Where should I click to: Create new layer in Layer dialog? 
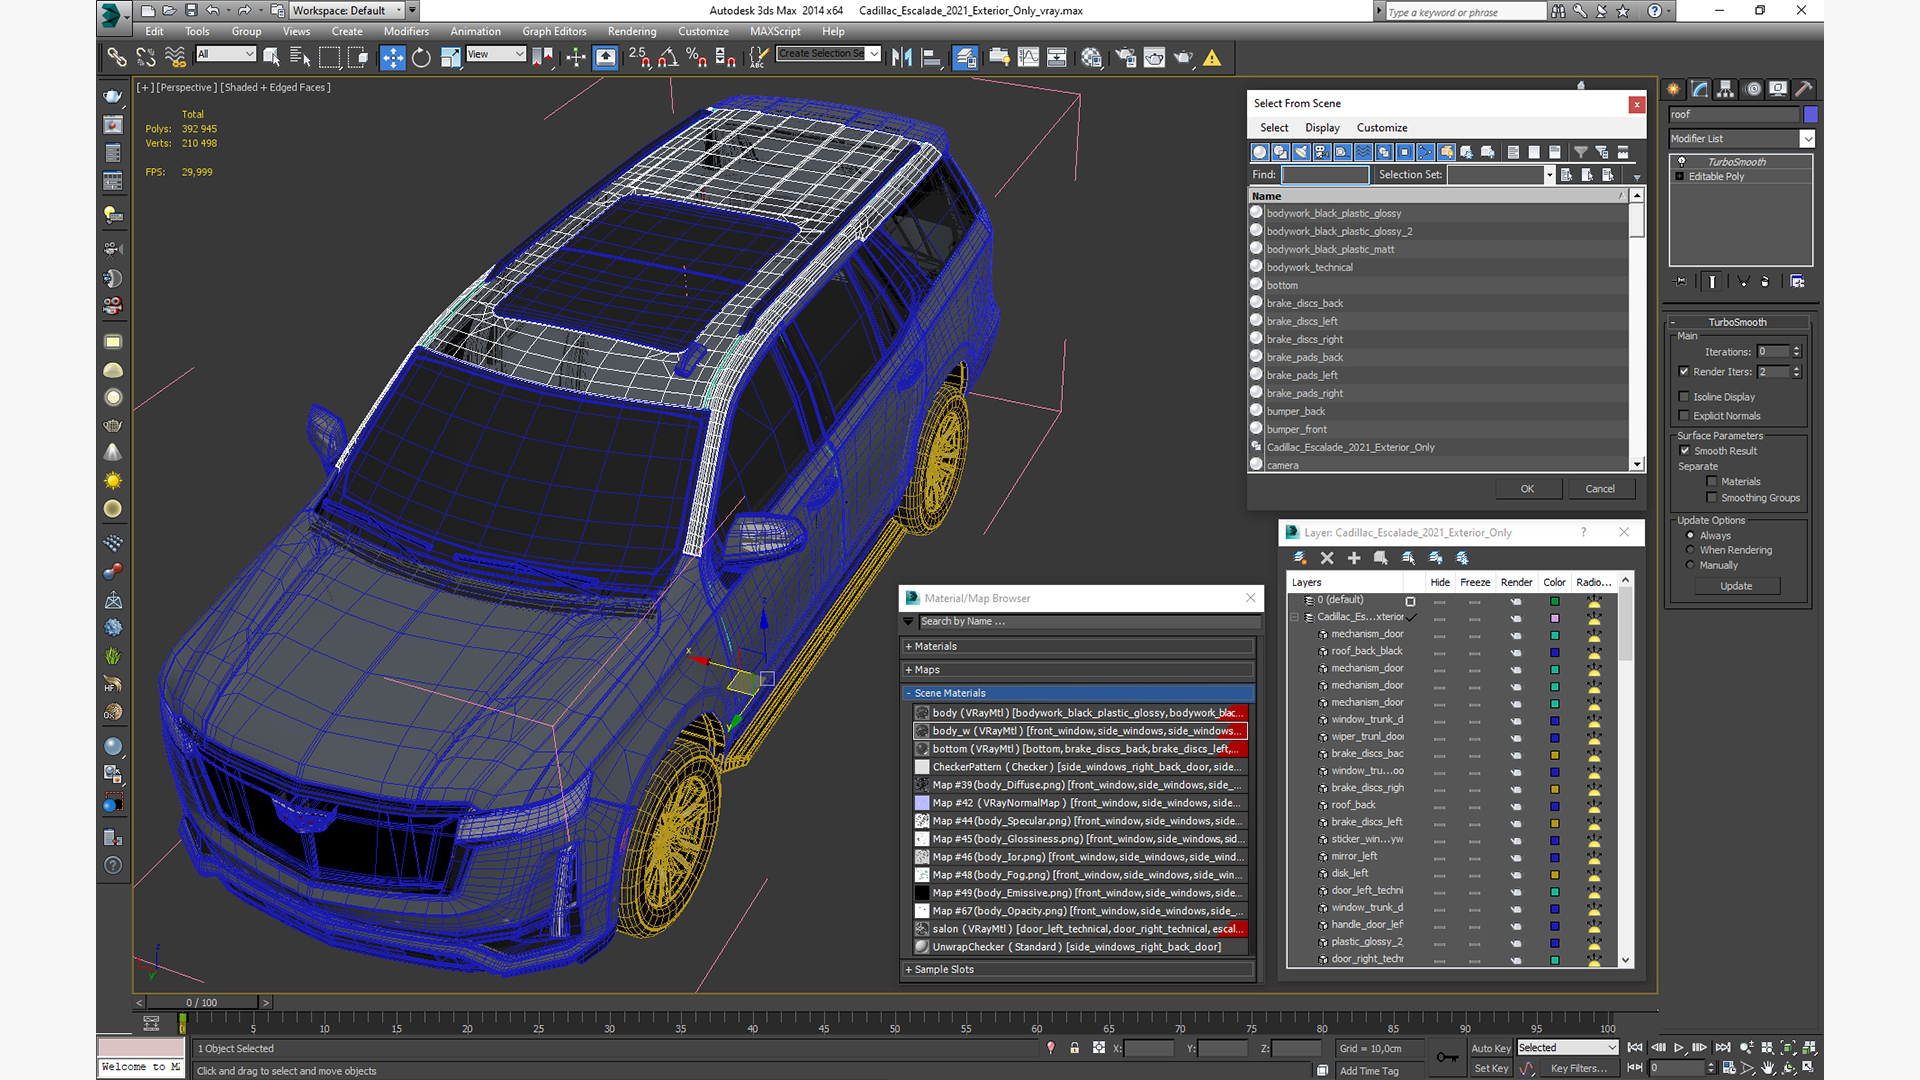[x=1299, y=558]
